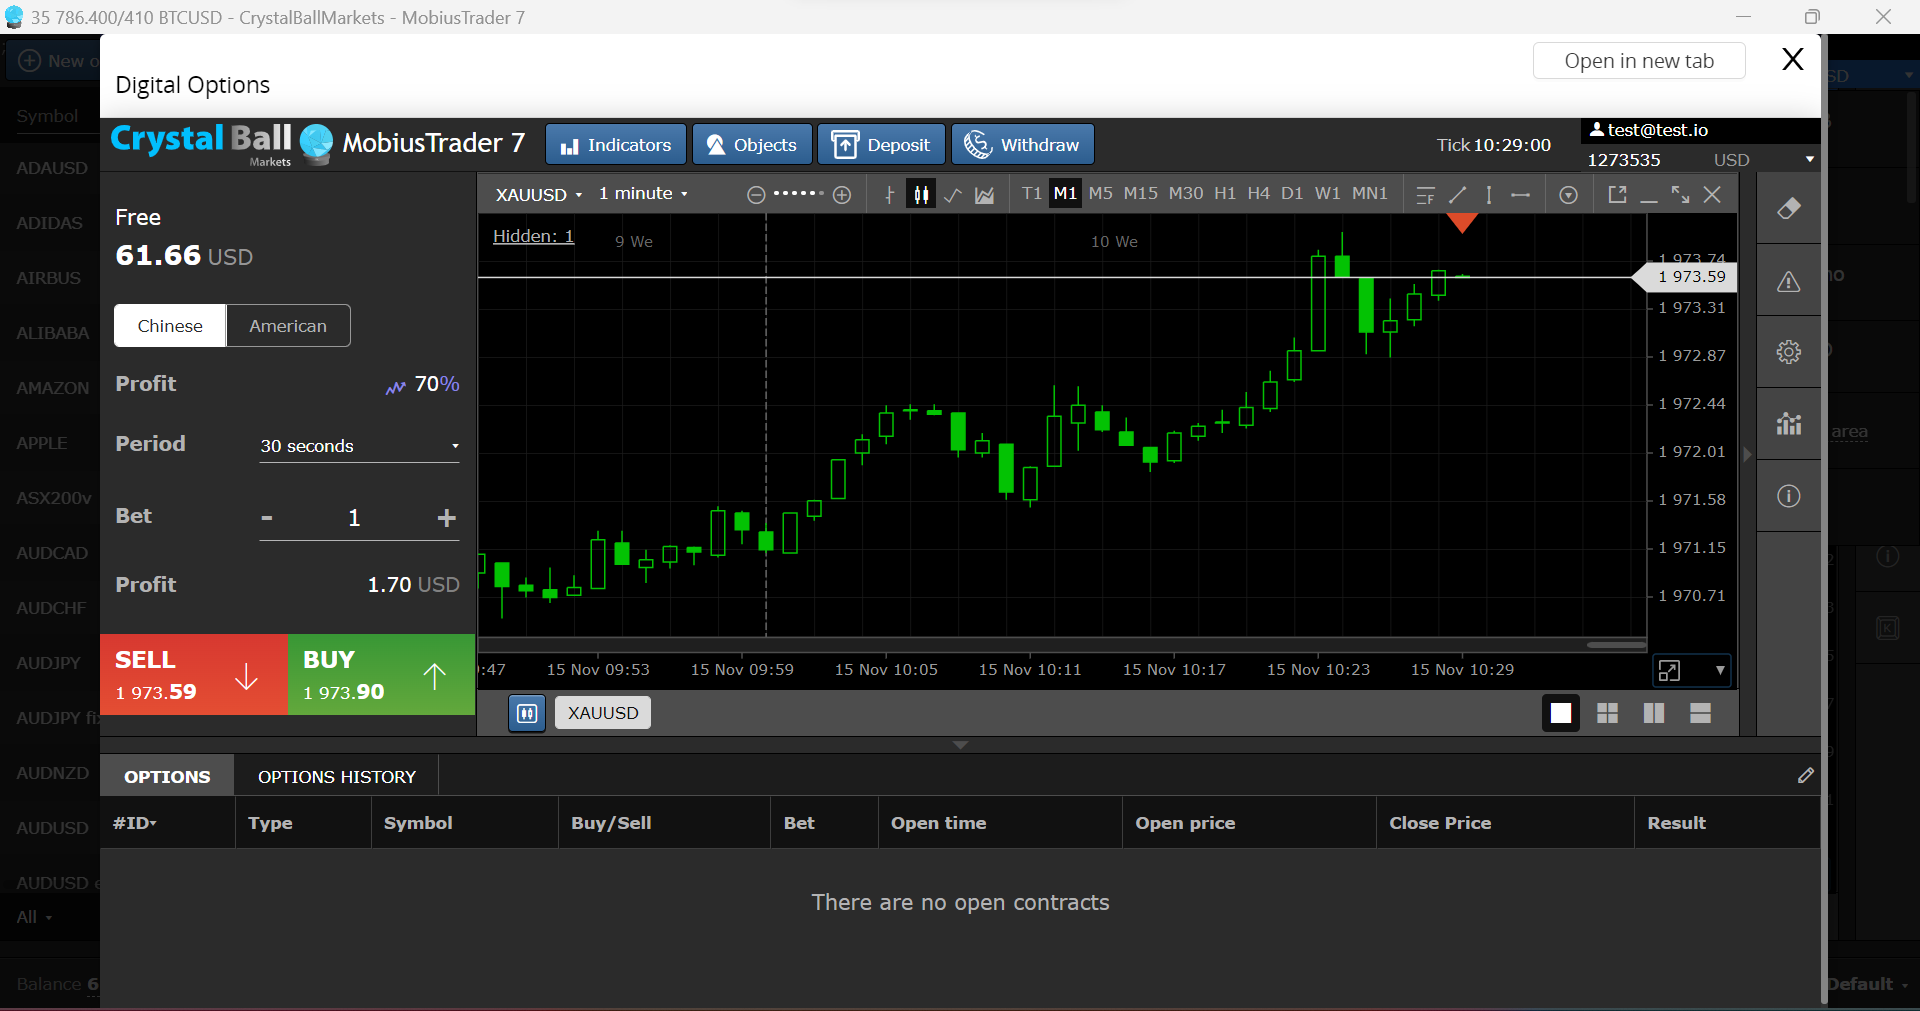This screenshot has height=1011, width=1920.
Task: Open the market statistics bars icon
Action: point(1789,424)
